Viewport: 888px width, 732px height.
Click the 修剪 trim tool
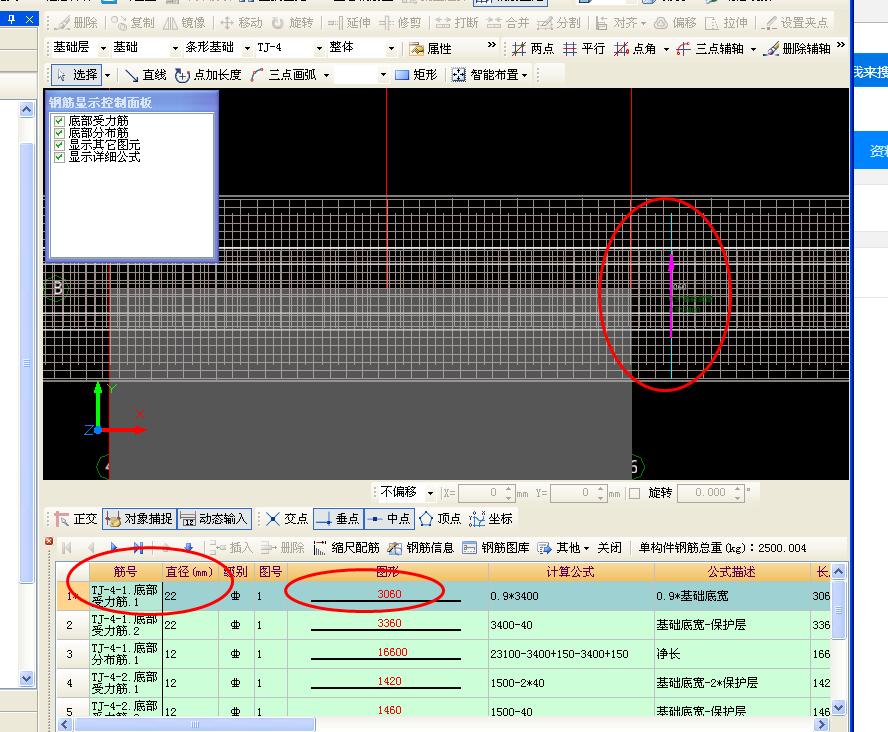(x=400, y=23)
